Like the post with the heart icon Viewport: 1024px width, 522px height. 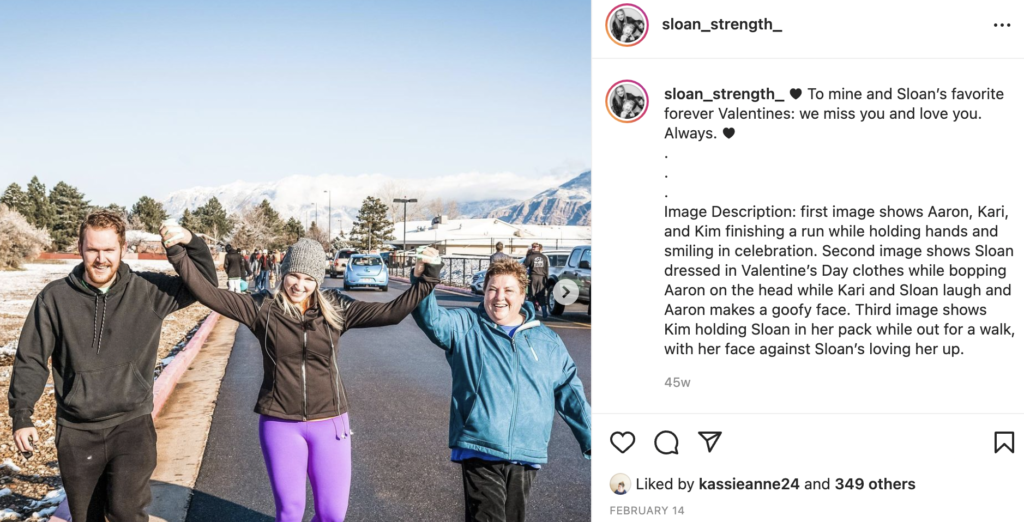(622, 442)
